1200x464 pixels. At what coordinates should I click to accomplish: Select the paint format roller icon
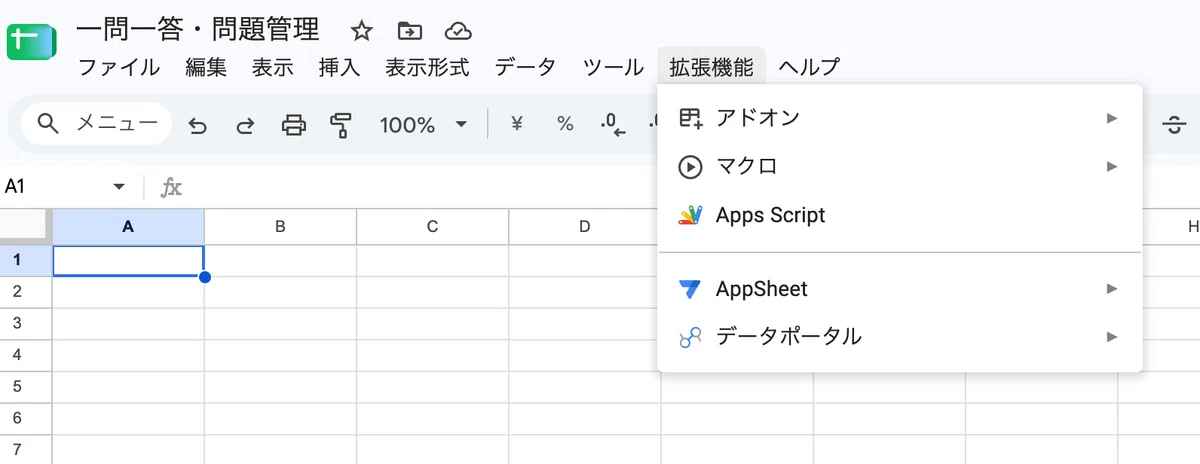[x=341, y=125]
